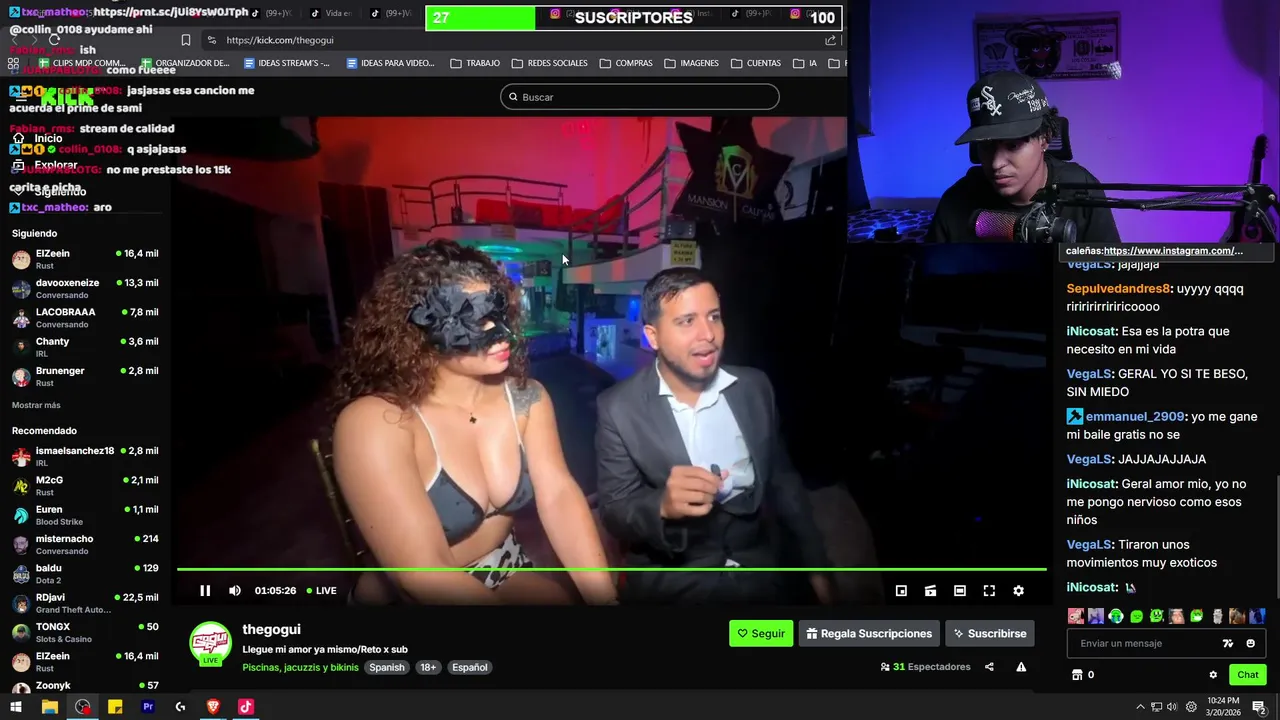Open Piscinas, jacuzzis y bikinis category
This screenshot has height=720, width=1280.
click(300, 667)
